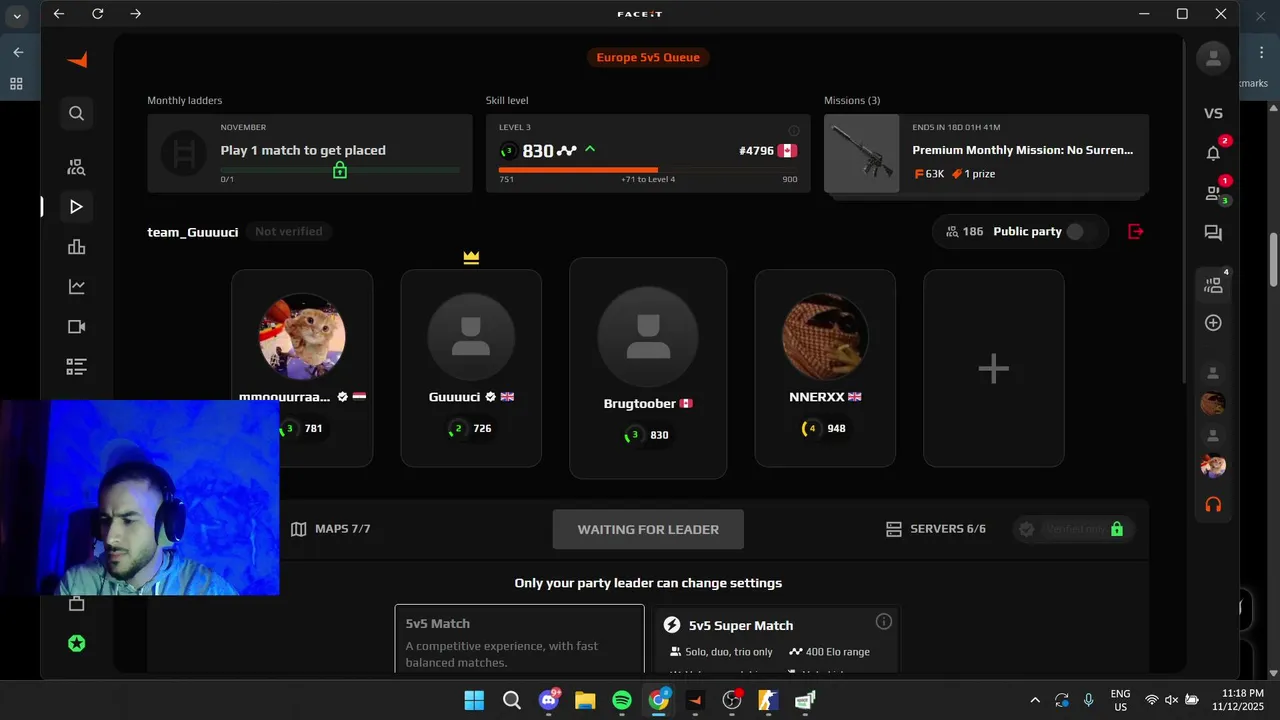
Task: Open the notifications bell icon
Action: (x=1213, y=153)
